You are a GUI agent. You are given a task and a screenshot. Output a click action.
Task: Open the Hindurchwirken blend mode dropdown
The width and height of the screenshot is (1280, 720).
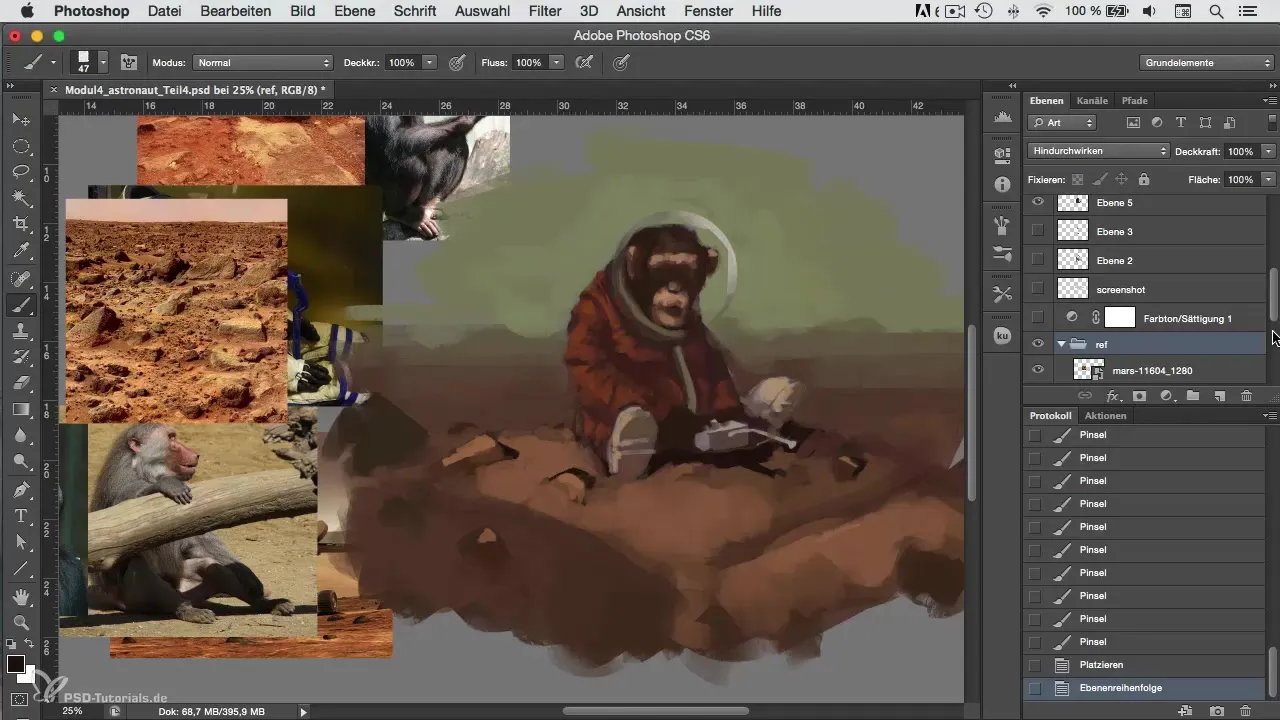(1098, 151)
